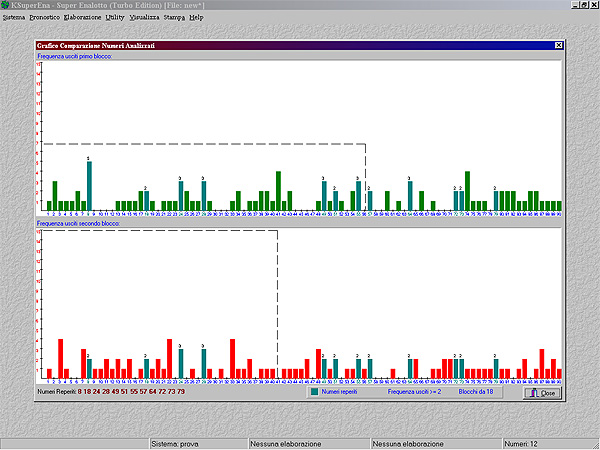Viewport: 600px width, 450px height.
Task: Click the tallest teal bar in first block chart
Action: [x=89, y=186]
